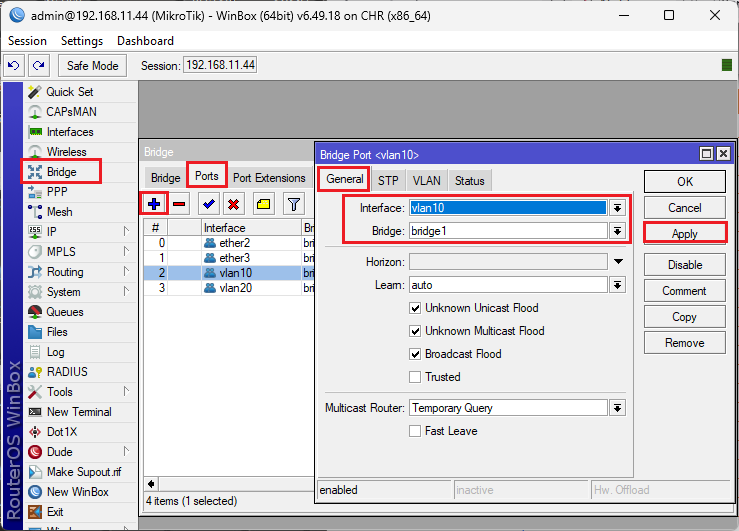739x531 pixels.
Task: Click the red X Disable icon
Action: point(233,204)
